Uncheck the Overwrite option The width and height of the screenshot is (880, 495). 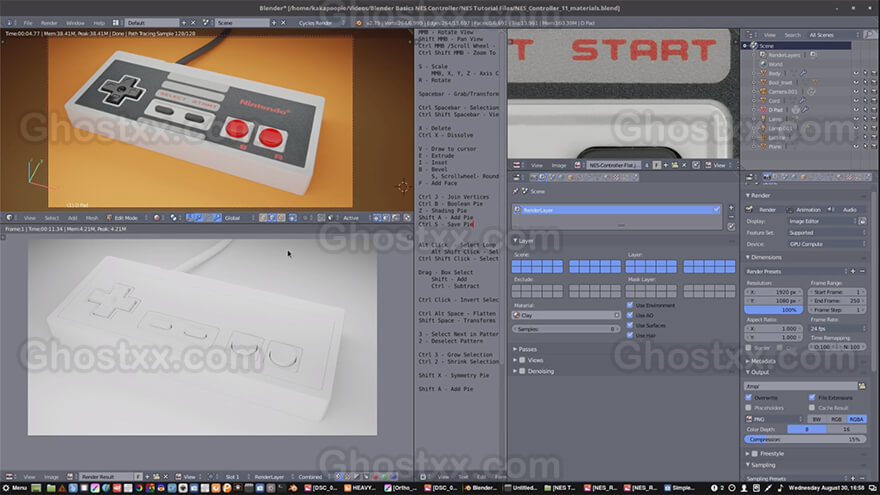(749, 397)
